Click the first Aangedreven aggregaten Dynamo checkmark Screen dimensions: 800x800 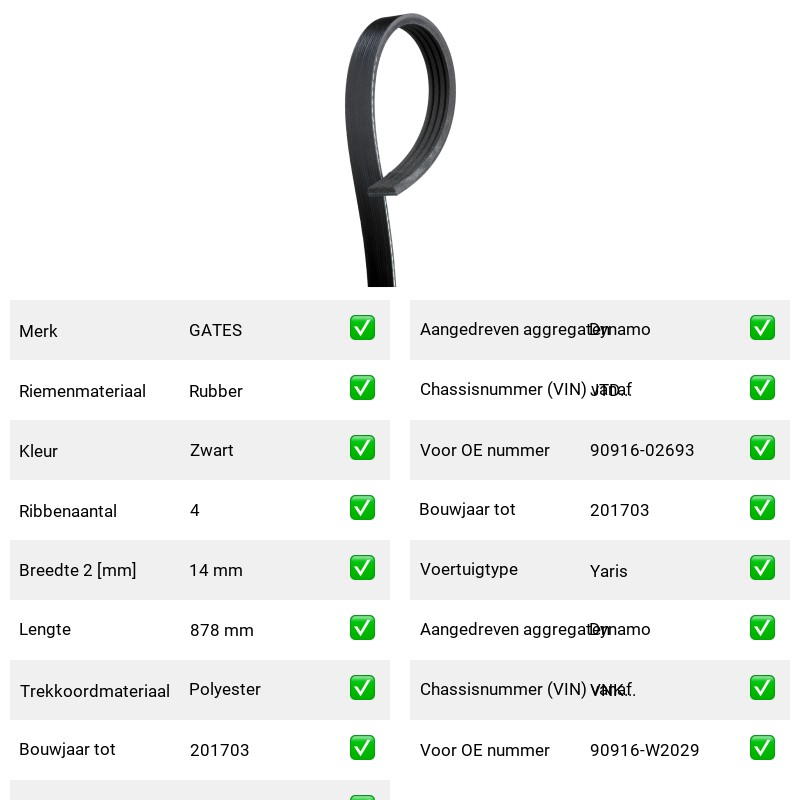[x=762, y=328]
